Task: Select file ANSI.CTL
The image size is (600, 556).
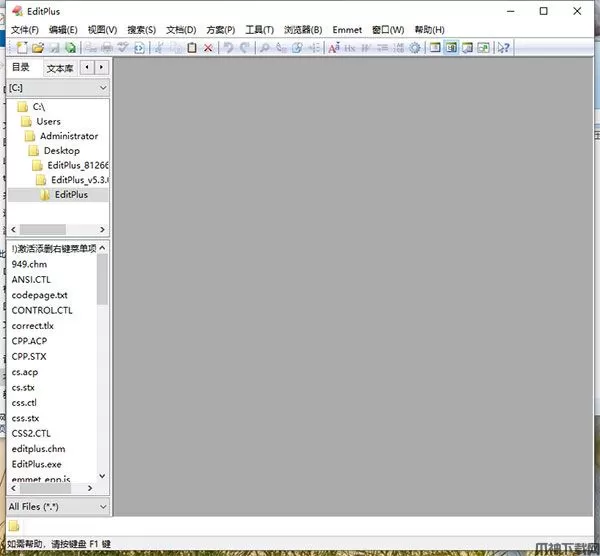Action: point(31,279)
